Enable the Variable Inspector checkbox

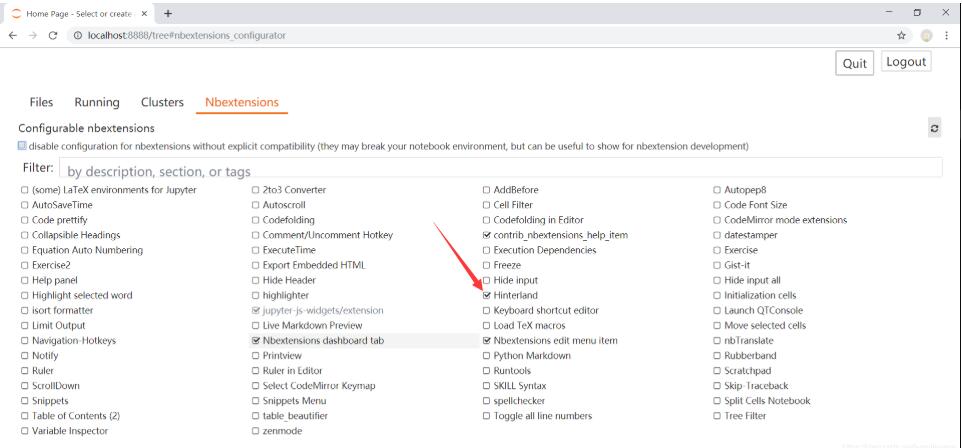coord(24,431)
